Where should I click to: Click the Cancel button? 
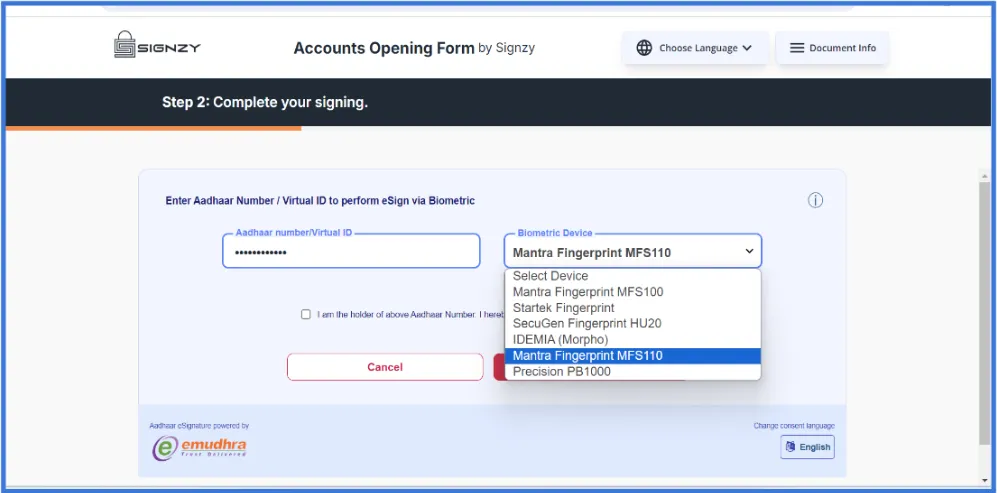click(385, 367)
